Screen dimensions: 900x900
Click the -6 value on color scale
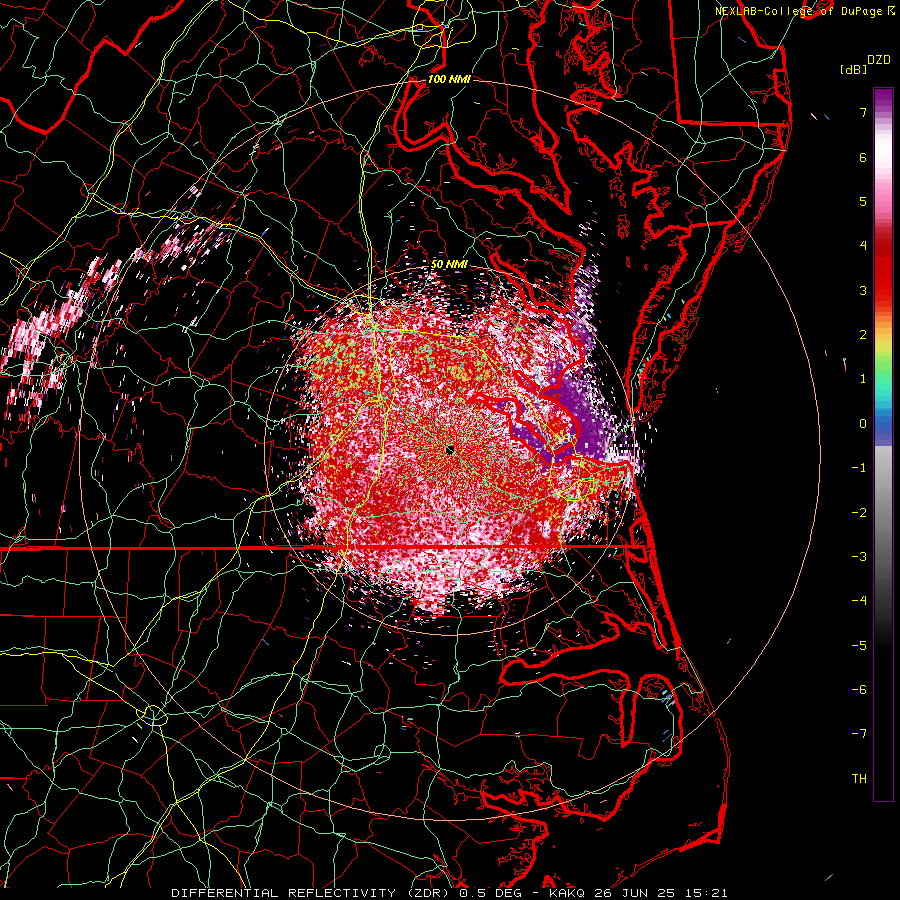pos(859,690)
